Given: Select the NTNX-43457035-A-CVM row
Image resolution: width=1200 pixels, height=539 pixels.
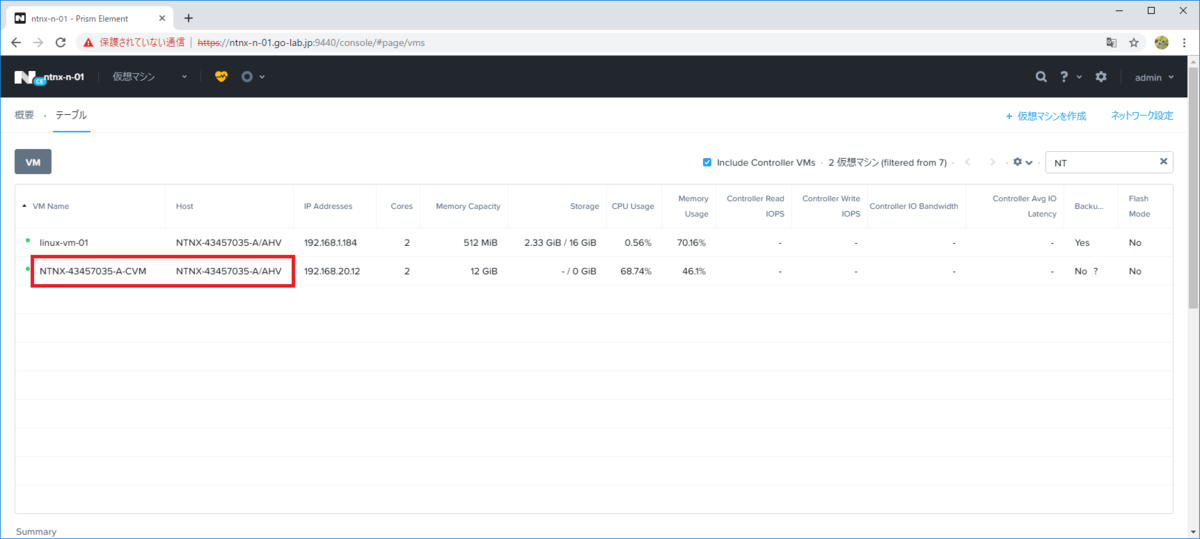Looking at the screenshot, I should click(594, 271).
